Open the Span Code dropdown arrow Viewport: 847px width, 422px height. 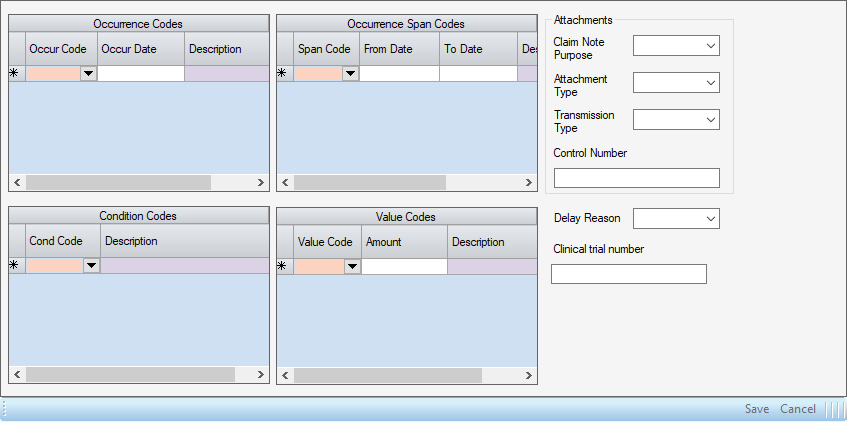pos(350,73)
